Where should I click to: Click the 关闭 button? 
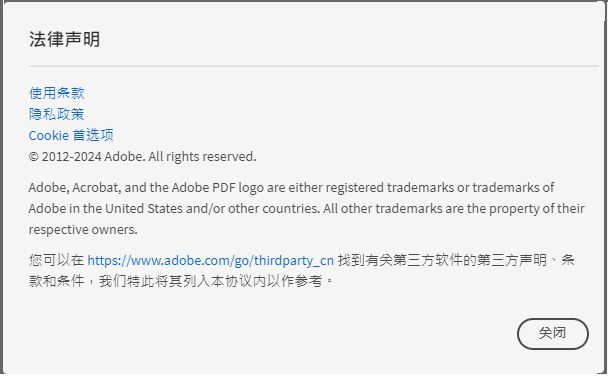pos(553,334)
